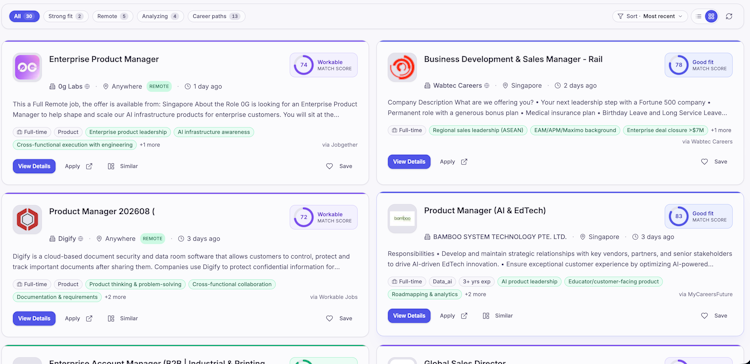Click the Wabtec Careers red logo
This screenshot has width=750, height=364.
point(402,67)
